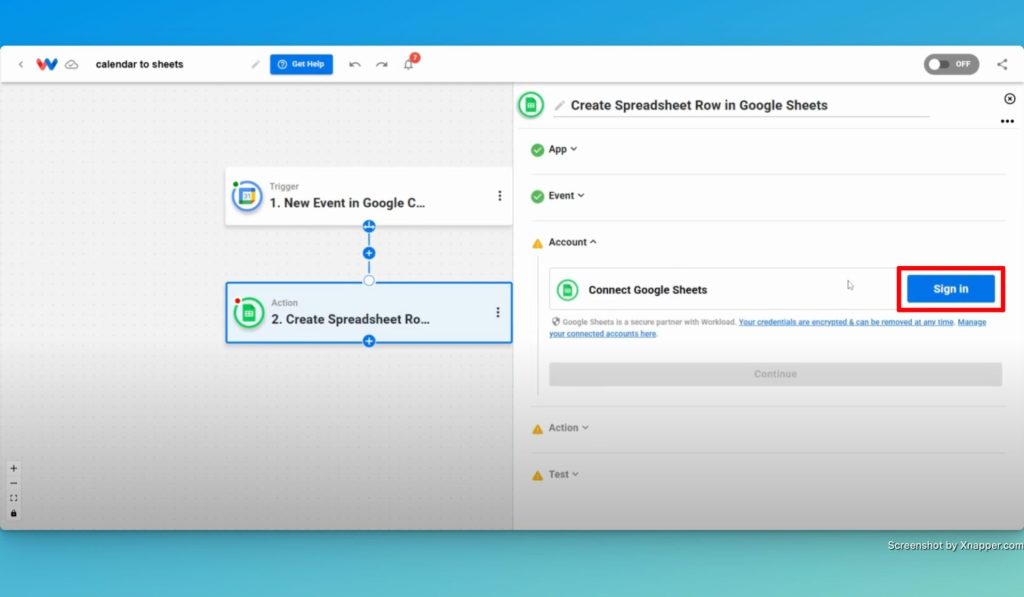Screen dimensions: 1024x597
Task: Fit the canvas to view
Action: coord(14,498)
